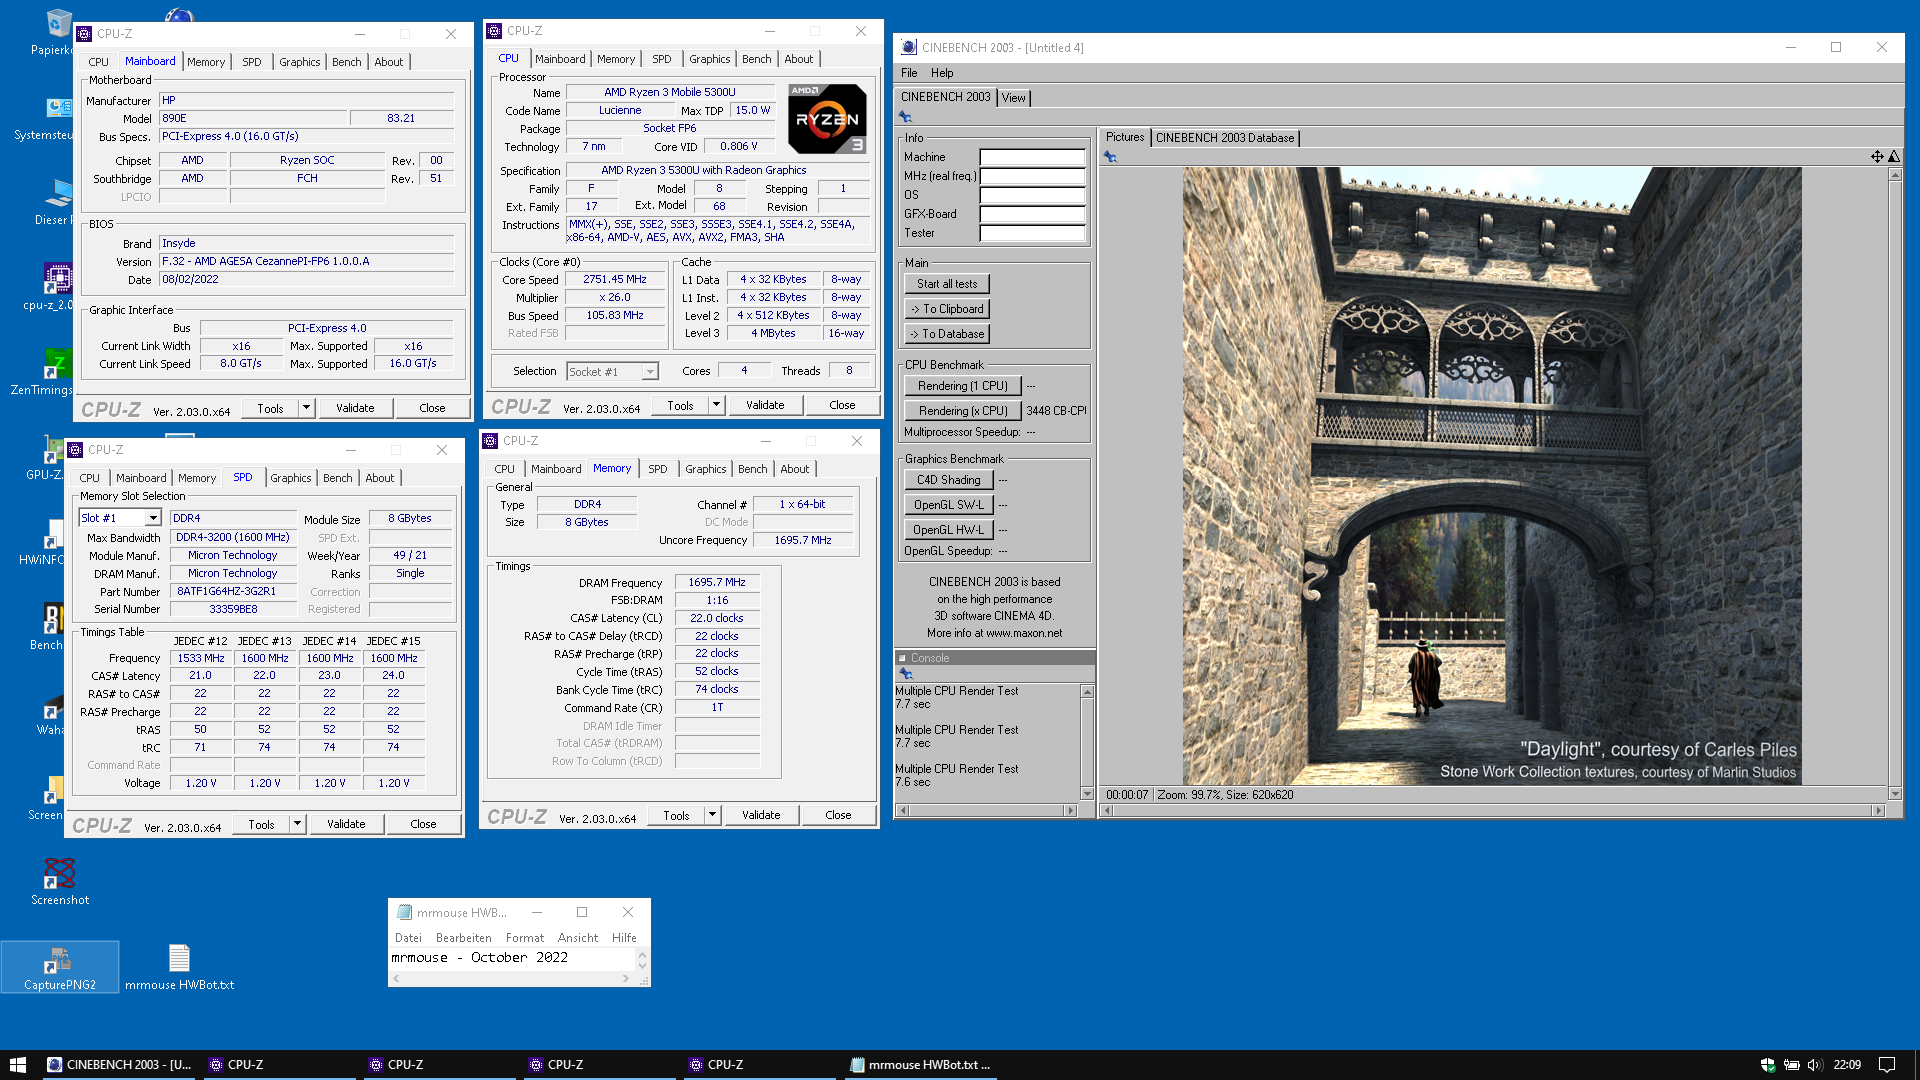This screenshot has height=1080, width=1920.
Task: Open the Windows Start menu
Action: click(18, 1065)
